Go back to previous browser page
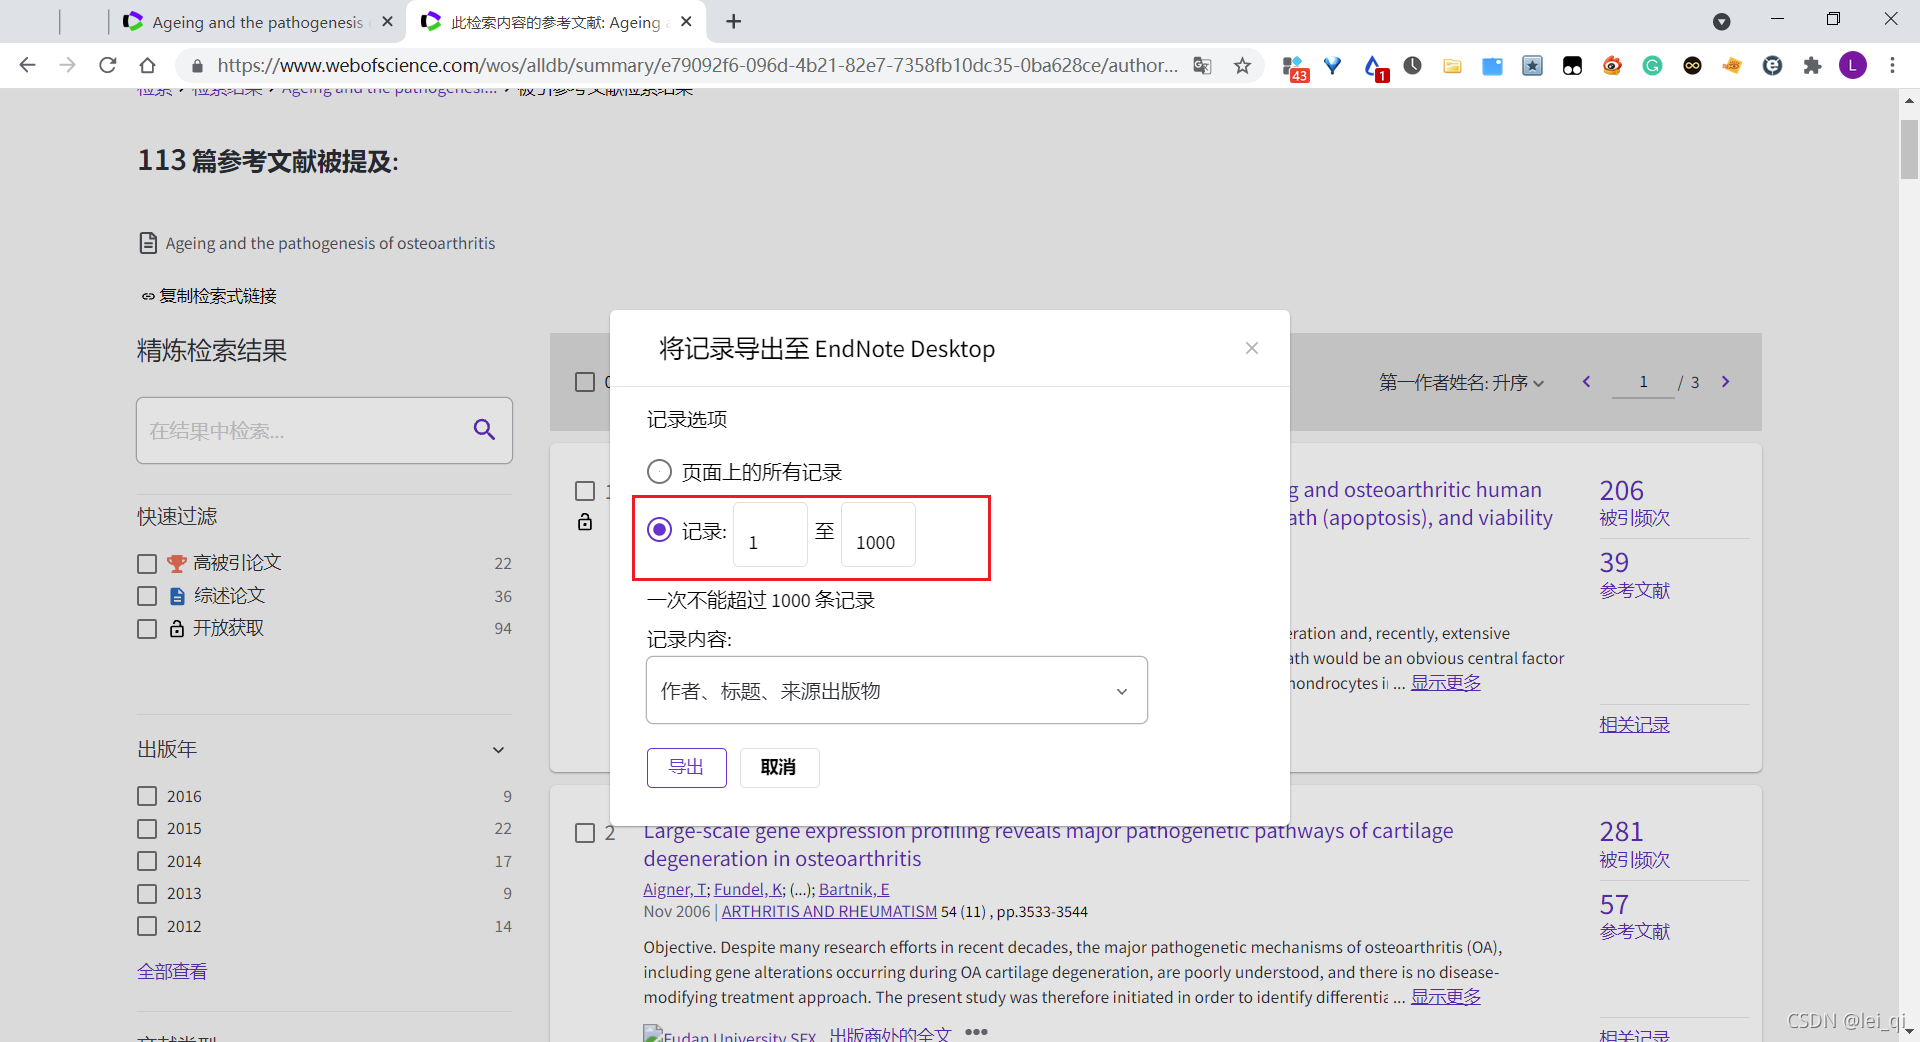This screenshot has height=1042, width=1920. pos(27,65)
